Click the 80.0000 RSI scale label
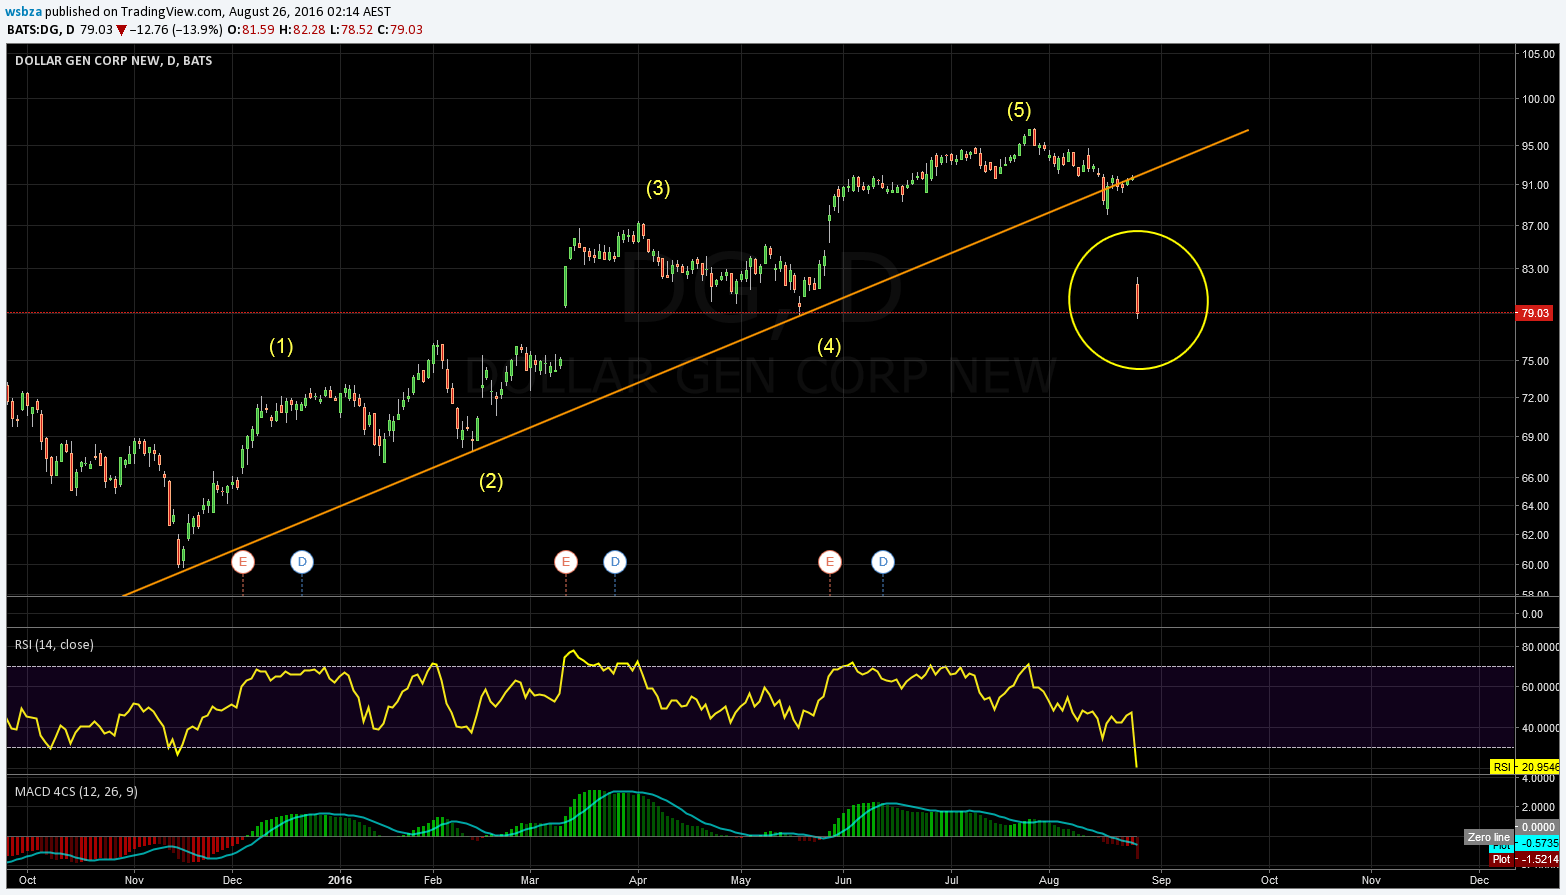 tap(1540, 647)
